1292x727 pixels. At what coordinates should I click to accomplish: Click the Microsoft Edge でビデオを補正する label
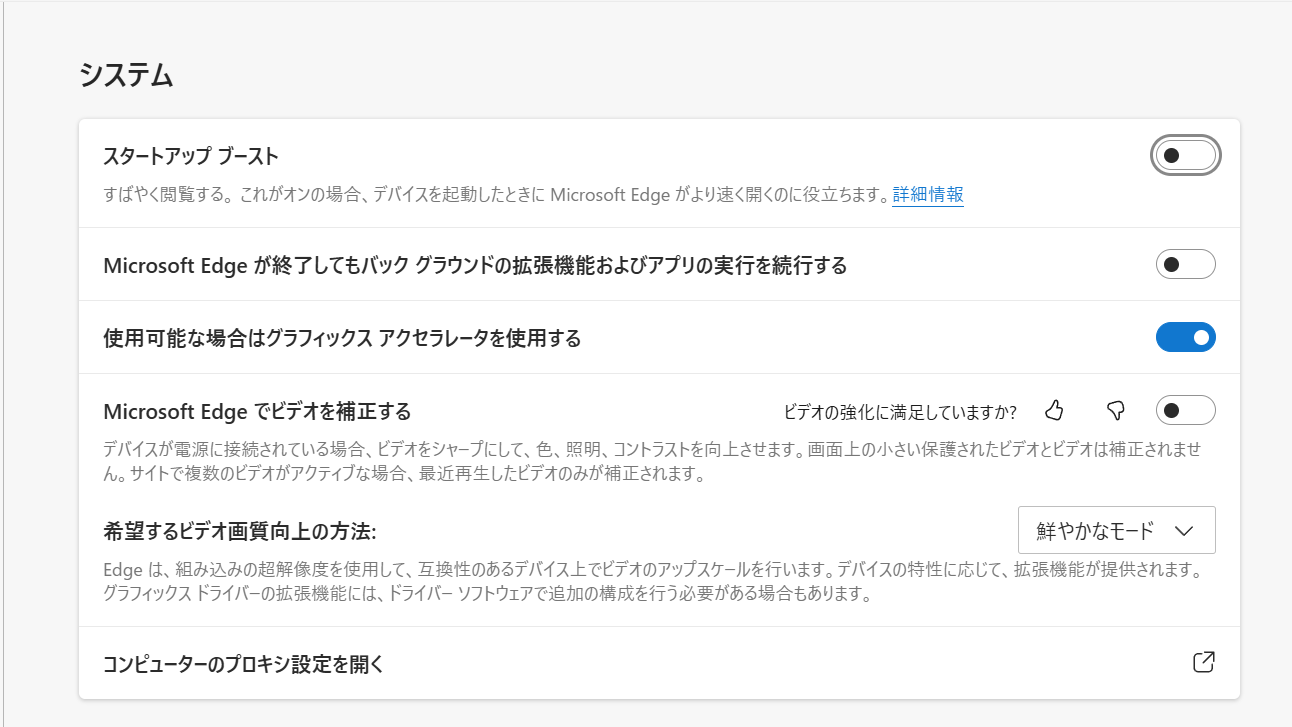[x=258, y=411]
